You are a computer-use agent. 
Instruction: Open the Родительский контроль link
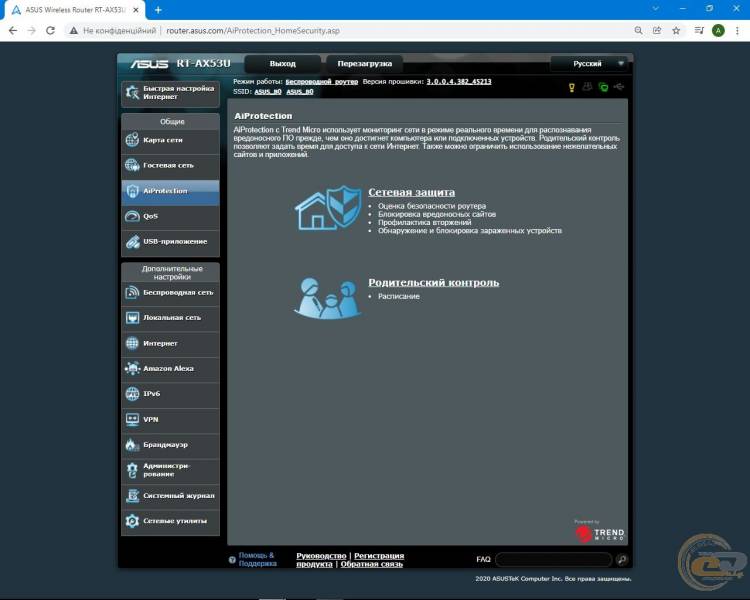coord(434,283)
